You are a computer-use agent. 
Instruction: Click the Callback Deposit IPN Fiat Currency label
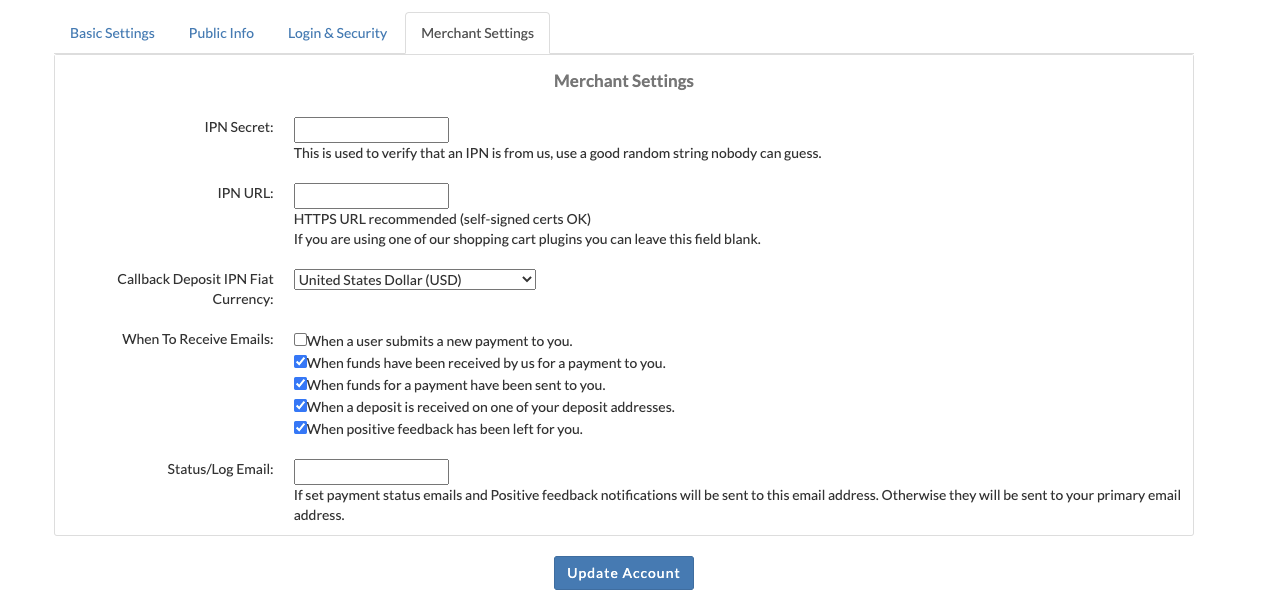[x=196, y=289]
